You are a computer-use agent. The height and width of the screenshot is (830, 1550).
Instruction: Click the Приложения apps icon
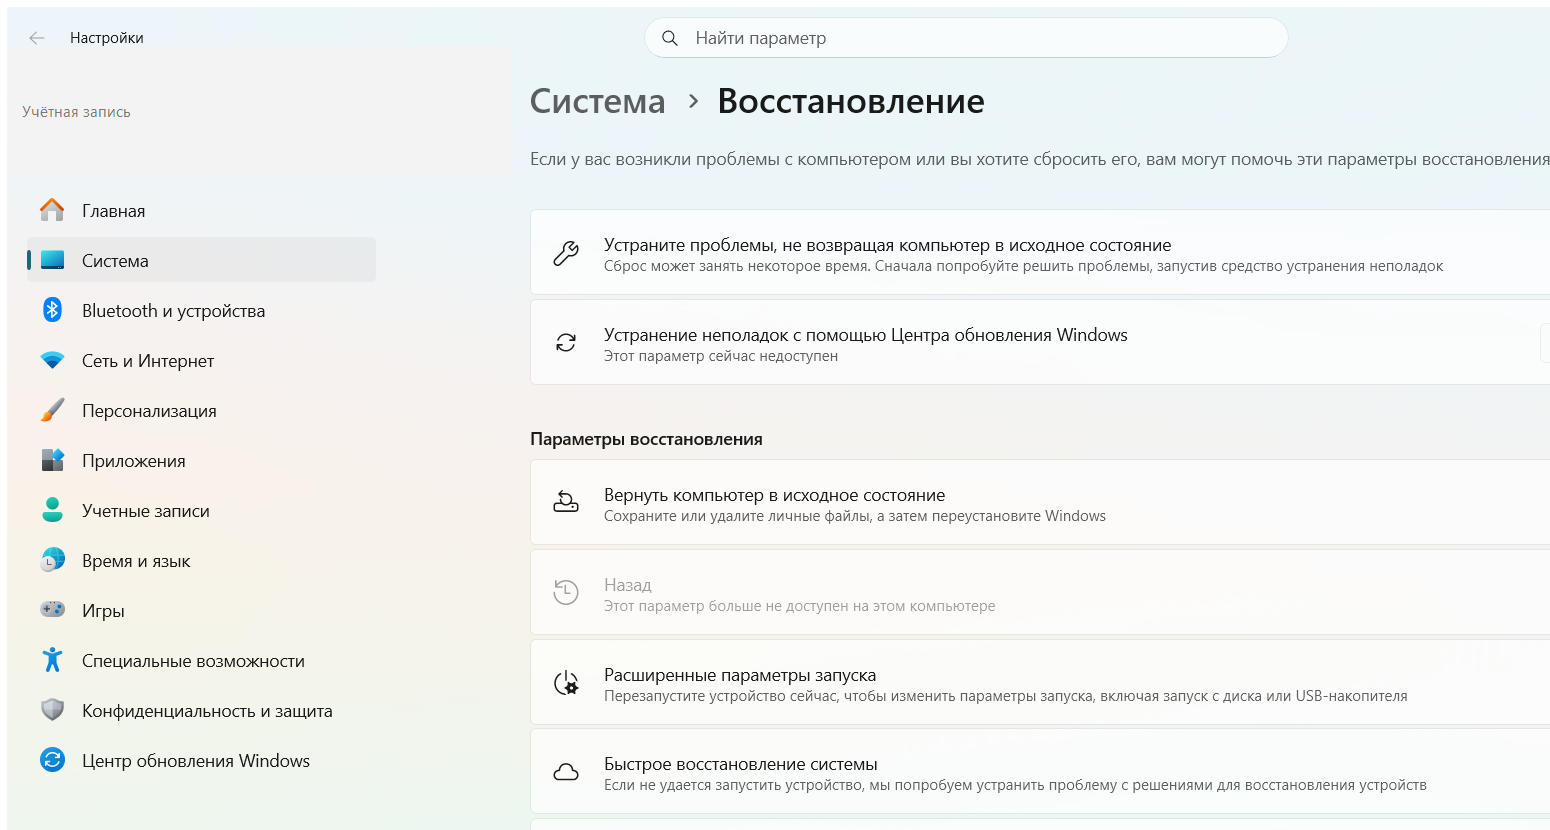click(52, 460)
